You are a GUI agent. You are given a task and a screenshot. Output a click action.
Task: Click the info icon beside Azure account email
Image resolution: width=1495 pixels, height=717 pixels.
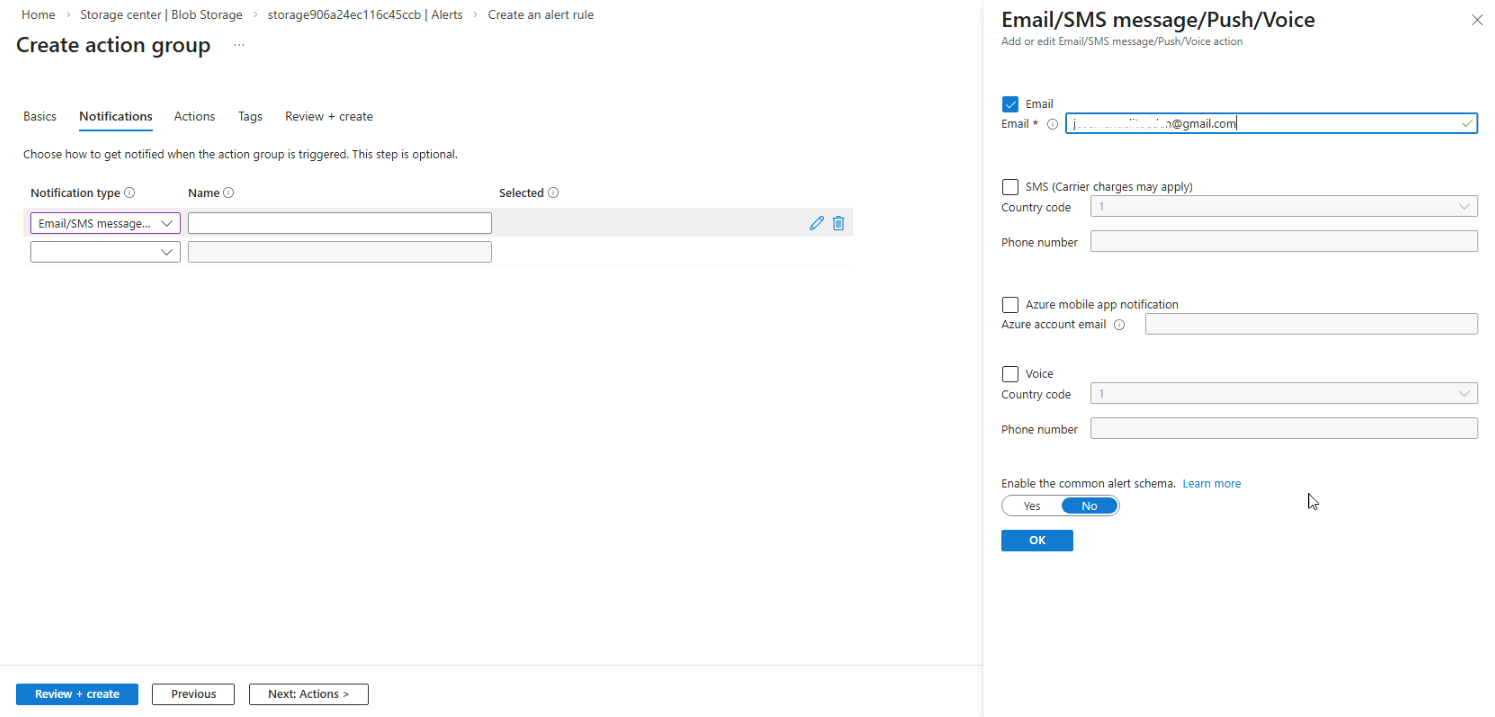[1119, 325]
